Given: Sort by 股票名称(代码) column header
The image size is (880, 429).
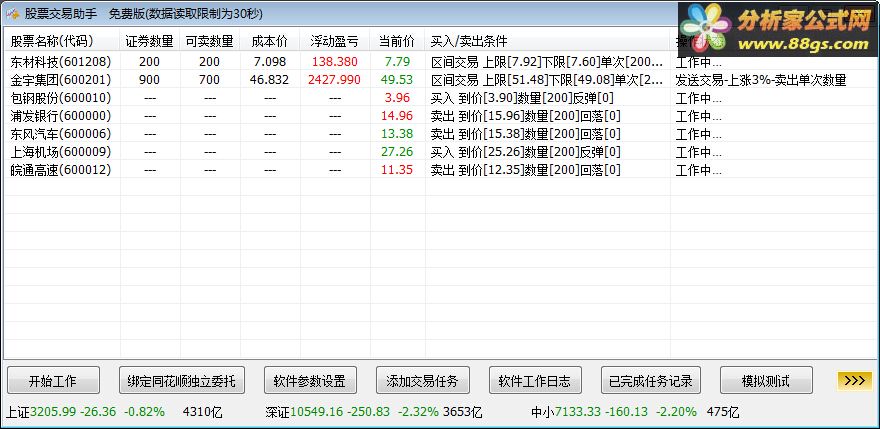Looking at the screenshot, I should tap(62, 41).
